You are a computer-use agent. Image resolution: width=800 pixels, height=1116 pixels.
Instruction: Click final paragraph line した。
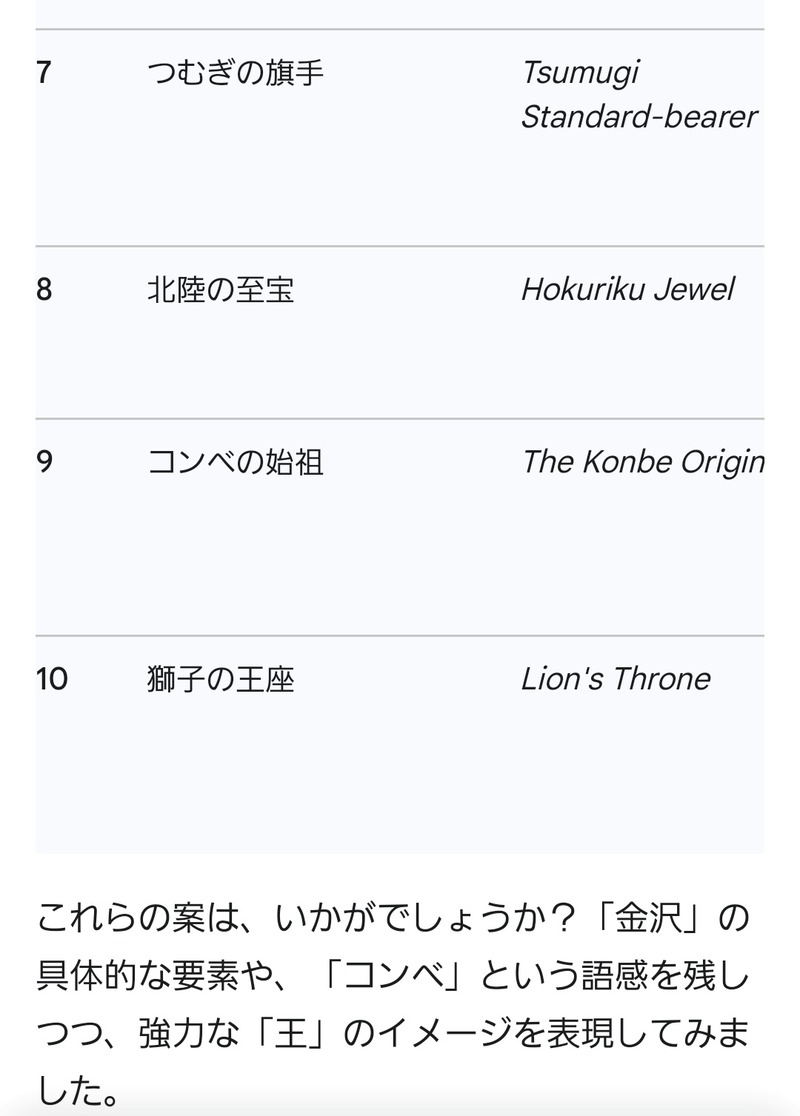click(x=78, y=1090)
